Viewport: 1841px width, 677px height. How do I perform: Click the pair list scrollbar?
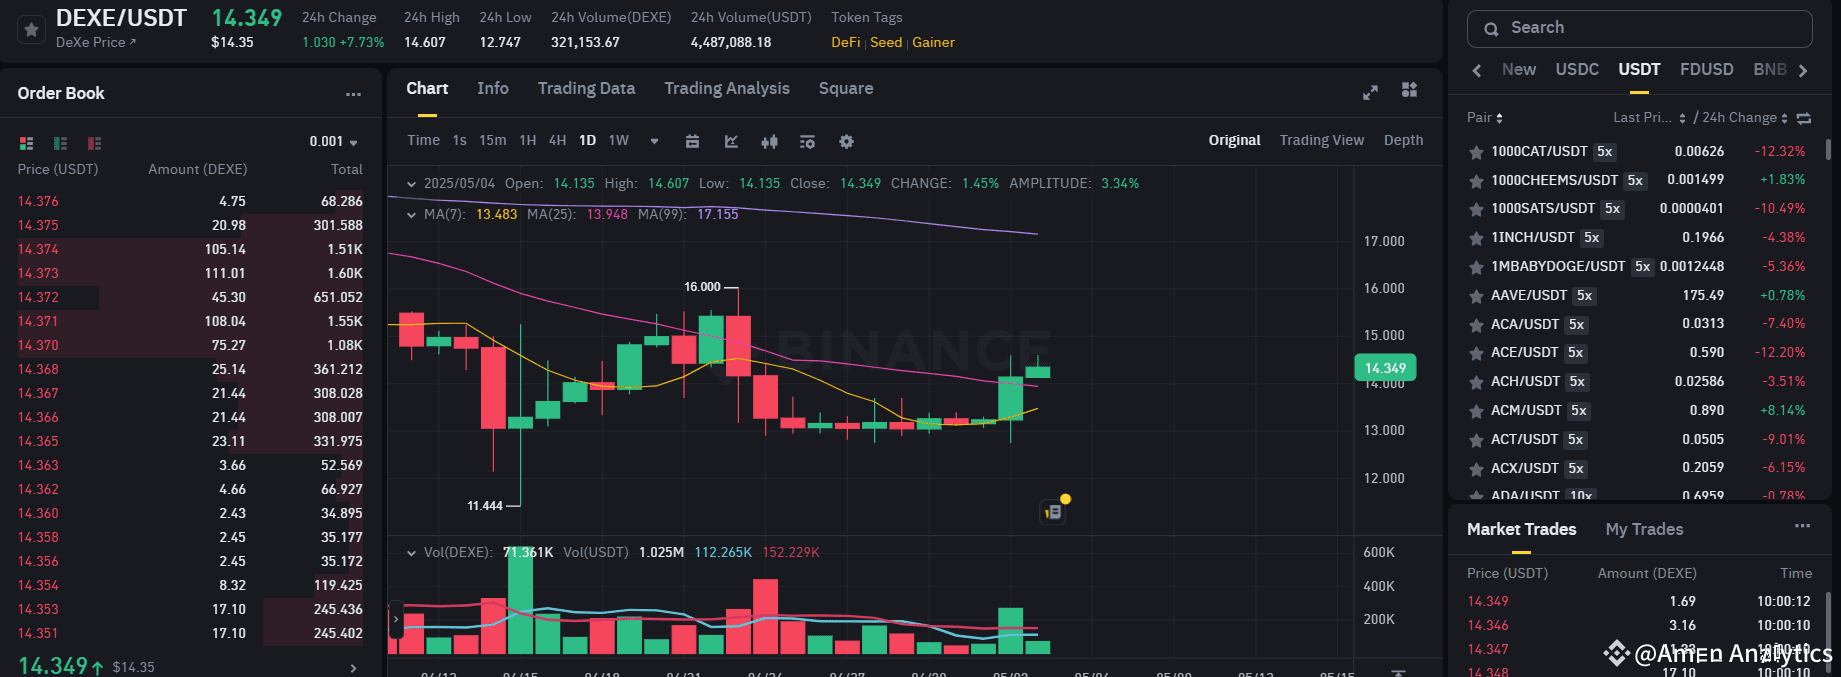[x=1828, y=150]
